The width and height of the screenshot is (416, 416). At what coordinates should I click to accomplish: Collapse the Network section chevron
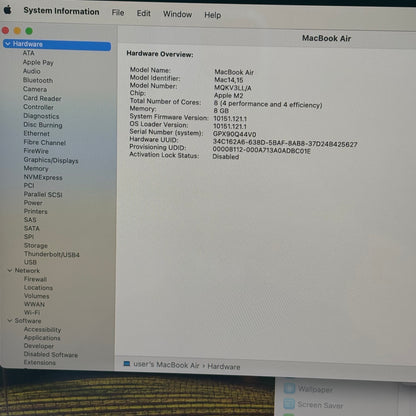click(x=10, y=270)
